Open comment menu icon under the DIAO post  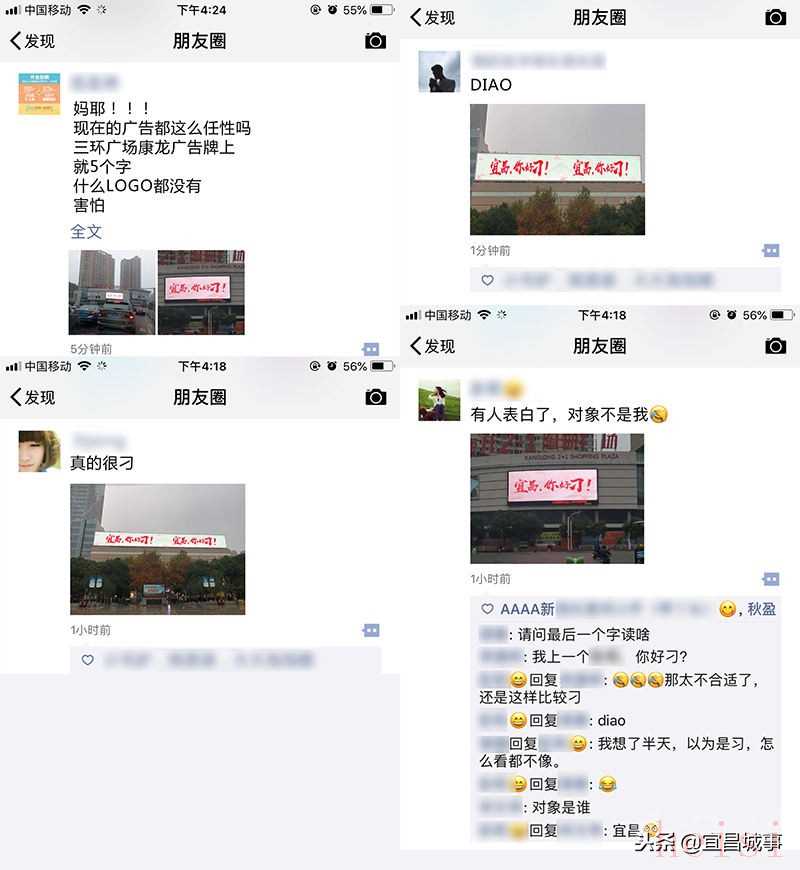click(771, 251)
